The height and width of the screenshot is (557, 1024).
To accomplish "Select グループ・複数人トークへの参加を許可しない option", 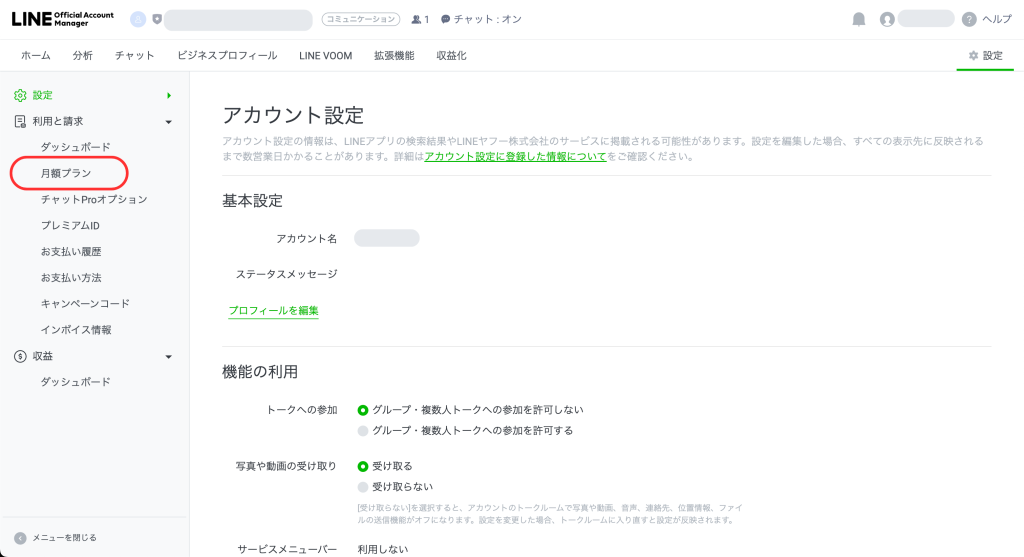I will [363, 410].
